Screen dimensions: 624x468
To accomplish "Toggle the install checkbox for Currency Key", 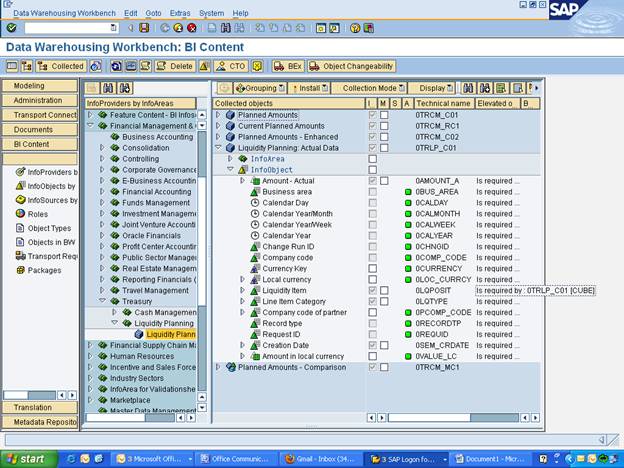I will tap(372, 268).
